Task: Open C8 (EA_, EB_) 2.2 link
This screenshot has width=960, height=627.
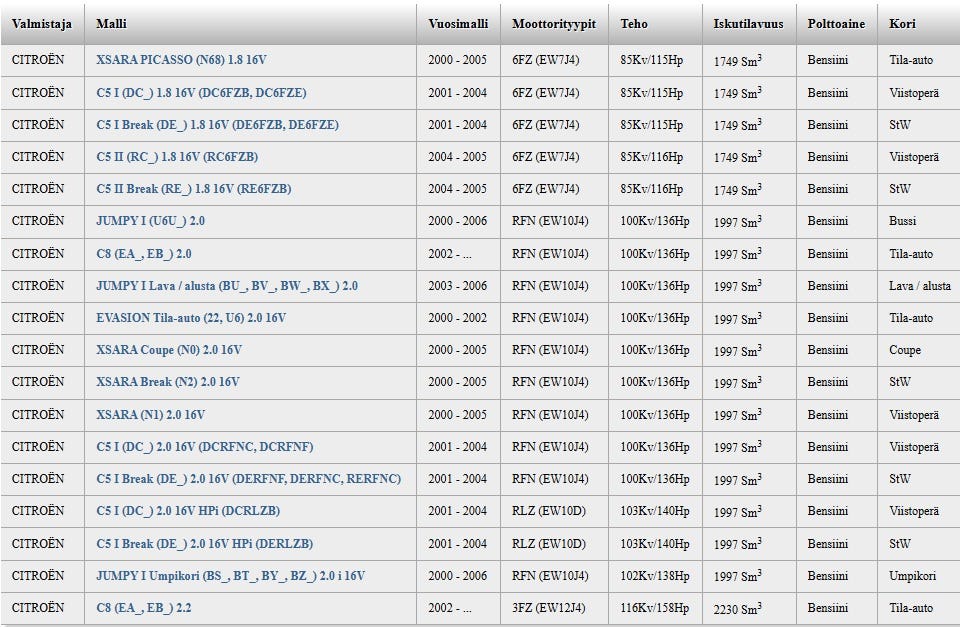Action: pyautogui.click(x=144, y=608)
